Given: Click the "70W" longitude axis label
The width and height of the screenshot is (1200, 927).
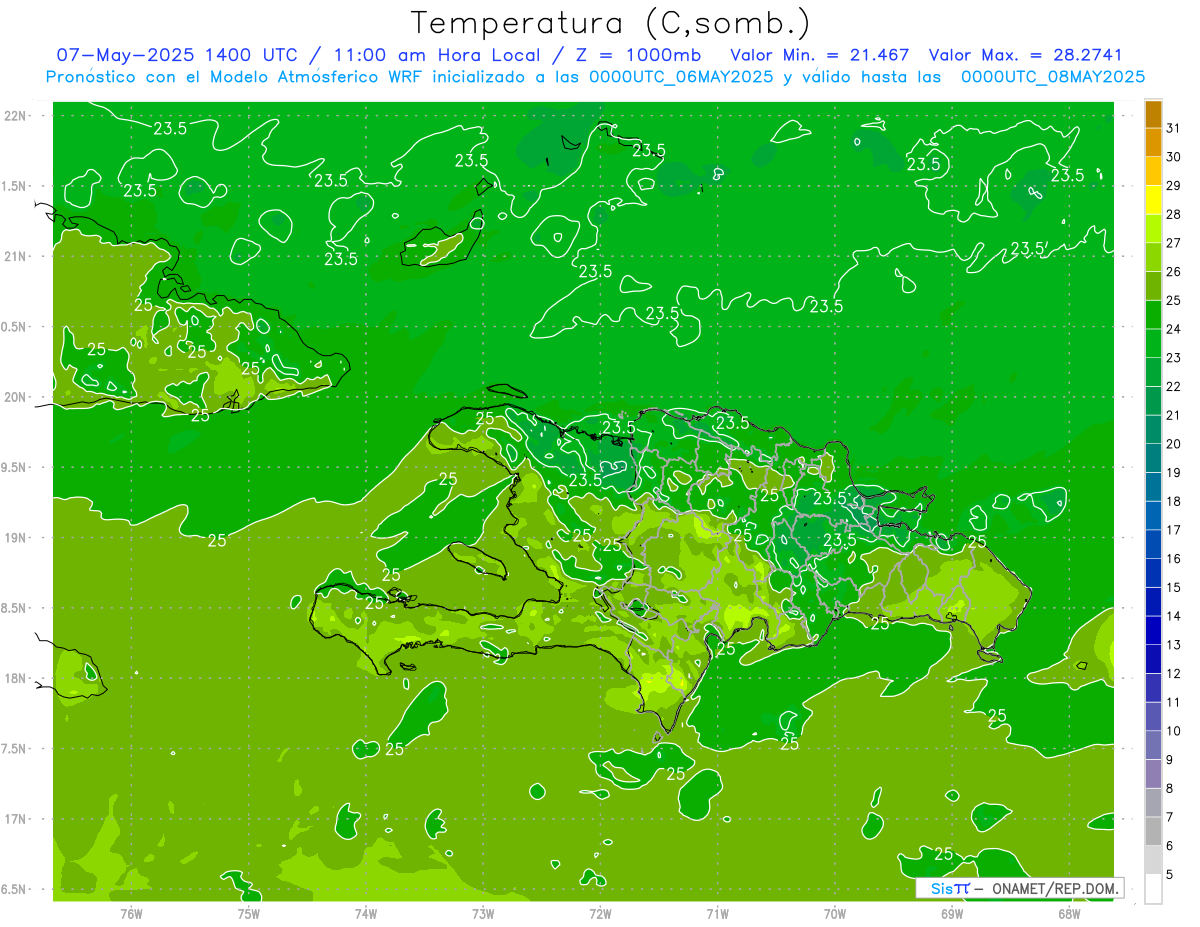Looking at the screenshot, I should pyautogui.click(x=834, y=913).
